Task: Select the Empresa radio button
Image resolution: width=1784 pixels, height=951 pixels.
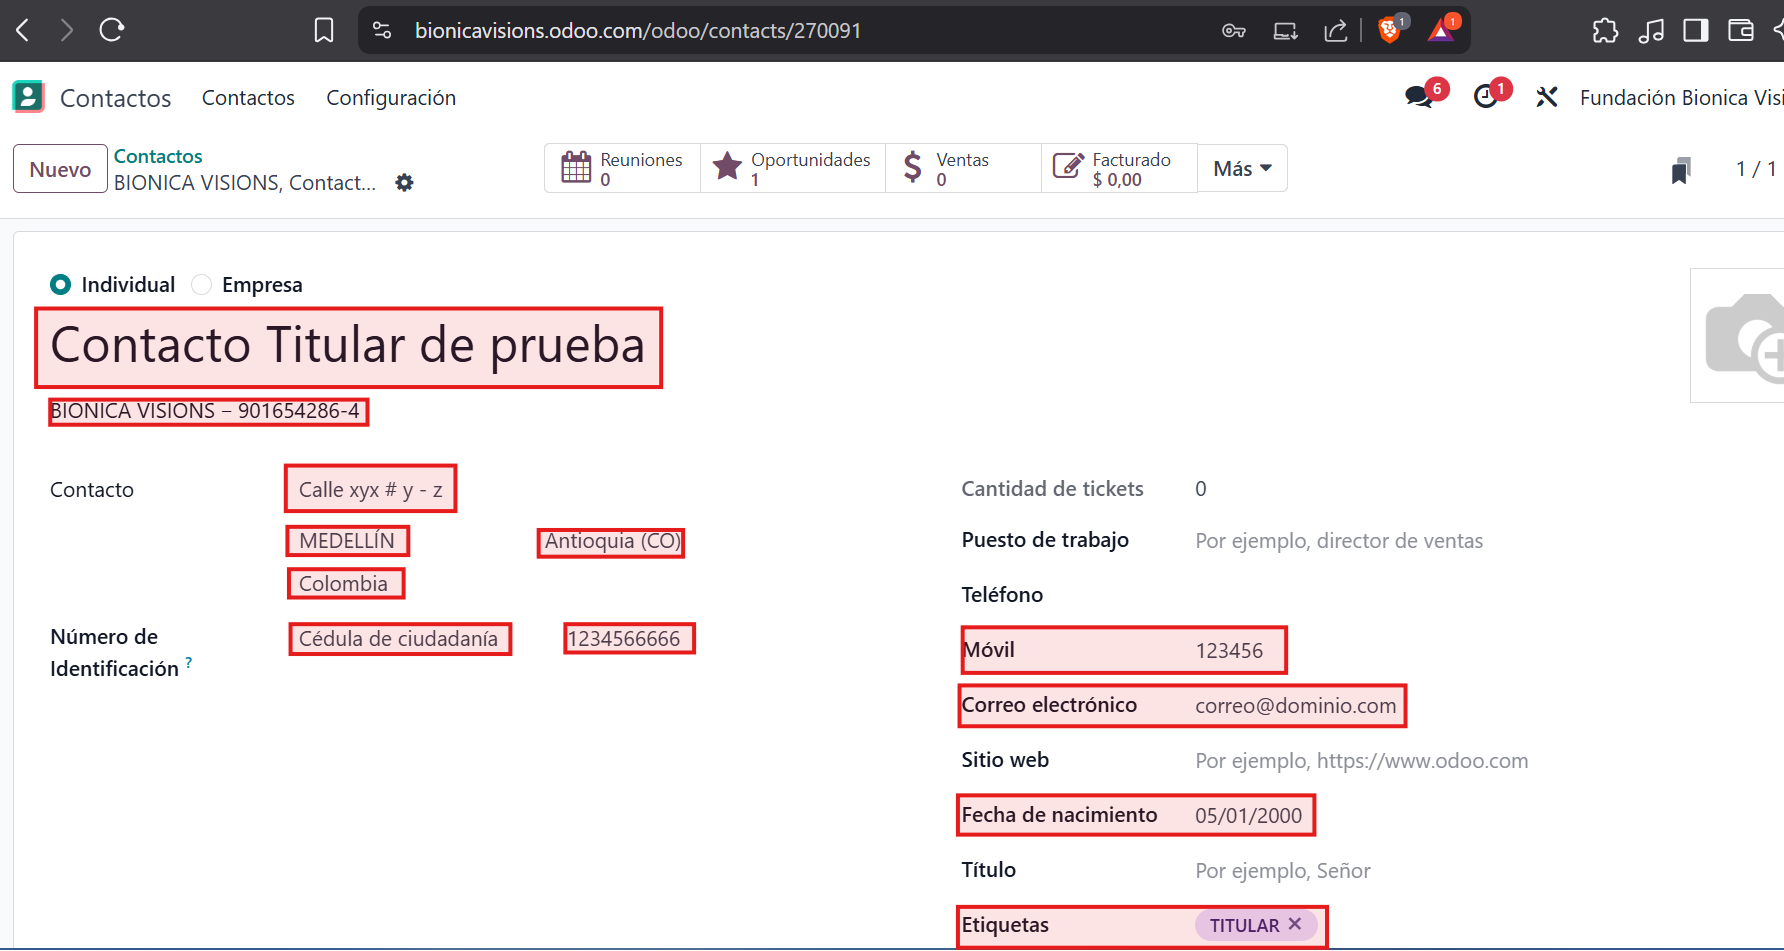Action: (202, 285)
